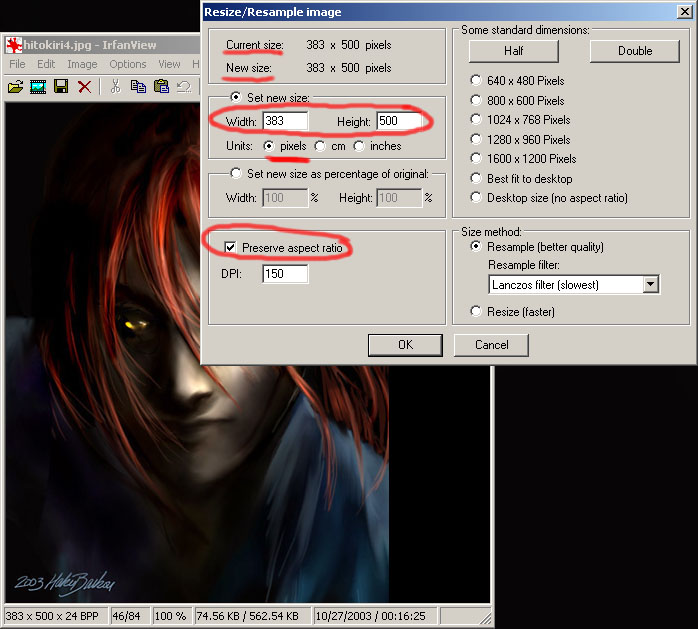Select the cm units radio button
The width and height of the screenshot is (698, 629).
pyautogui.click(x=320, y=146)
